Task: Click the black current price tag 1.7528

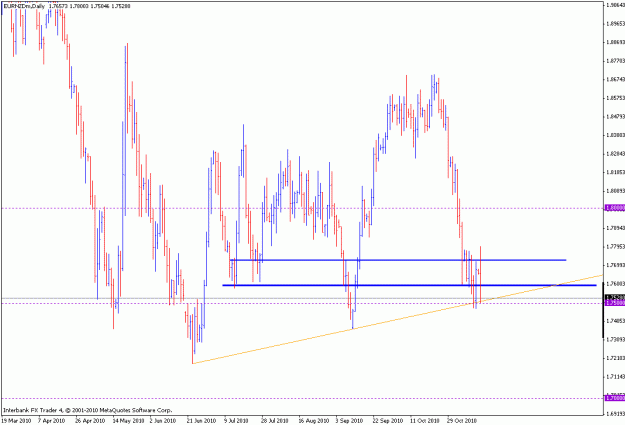Action: tap(615, 298)
